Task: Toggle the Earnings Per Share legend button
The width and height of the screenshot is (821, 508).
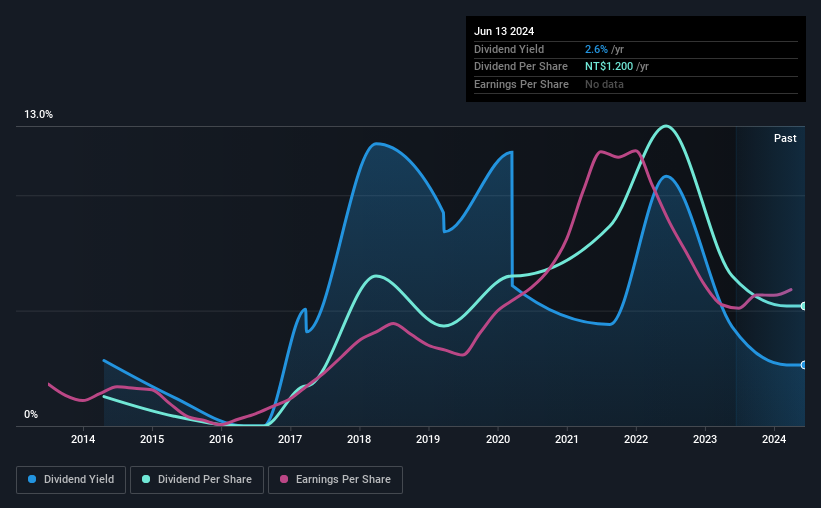Action: point(335,480)
